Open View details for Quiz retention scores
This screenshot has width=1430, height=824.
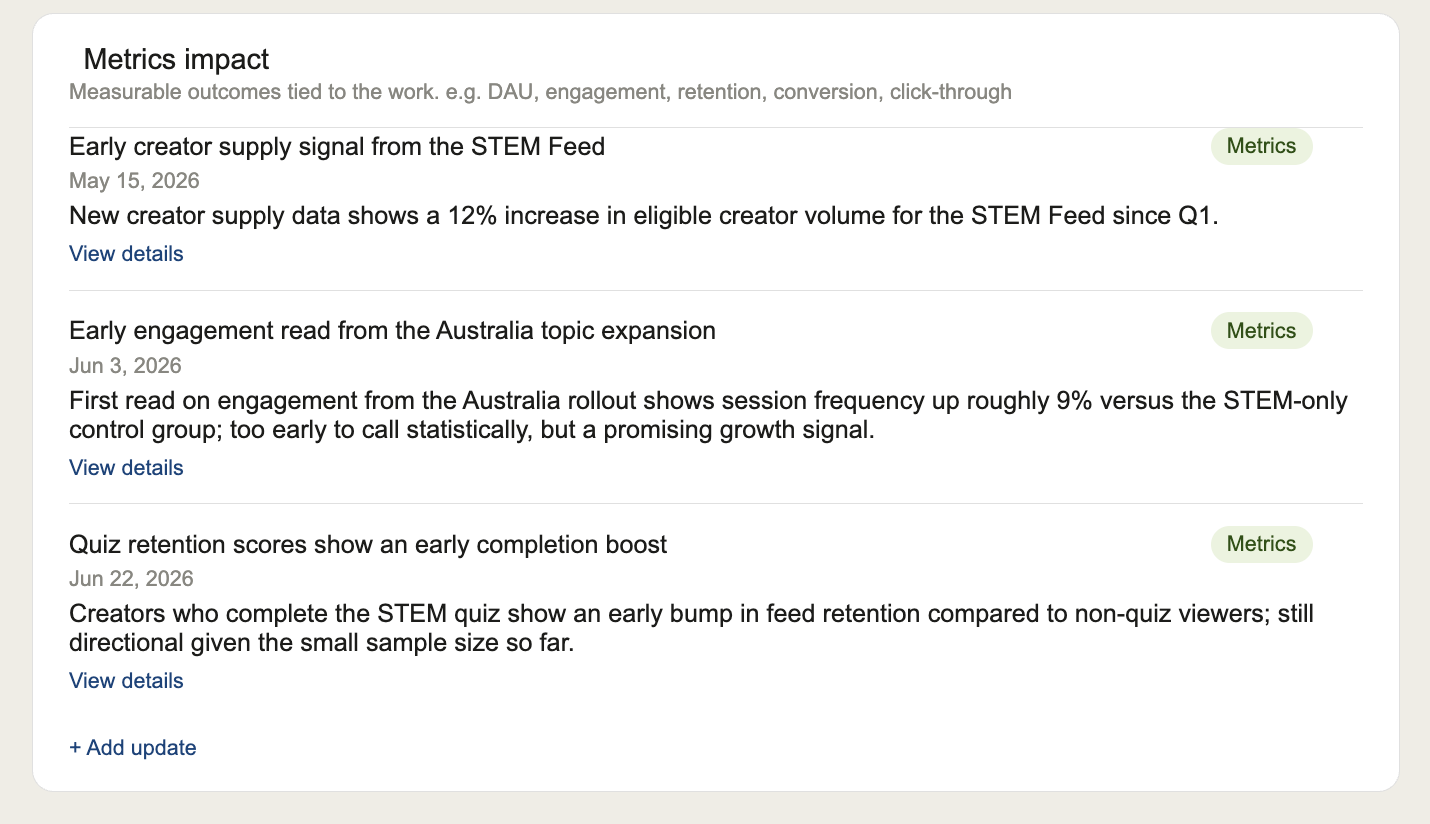click(126, 681)
